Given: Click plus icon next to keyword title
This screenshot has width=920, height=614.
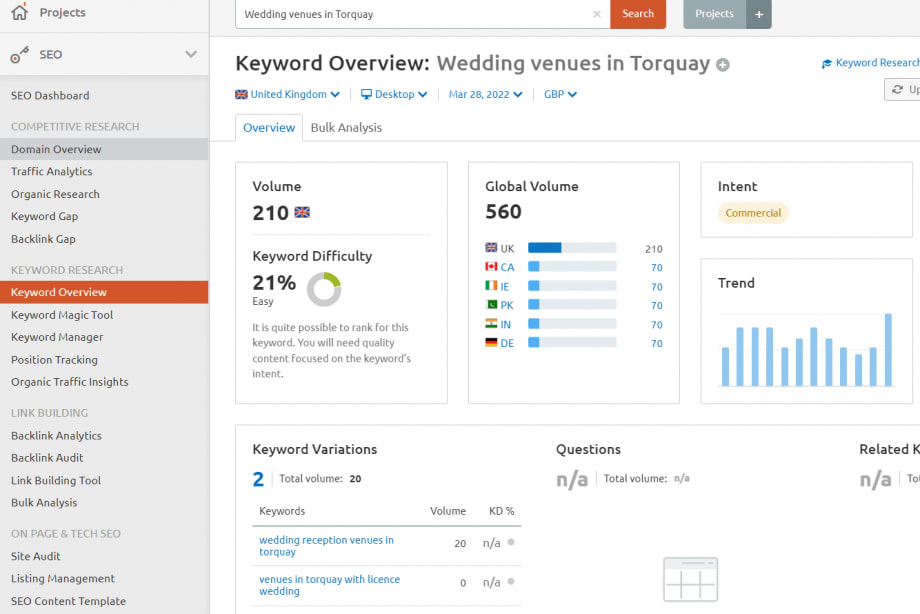Looking at the screenshot, I should click(x=722, y=65).
